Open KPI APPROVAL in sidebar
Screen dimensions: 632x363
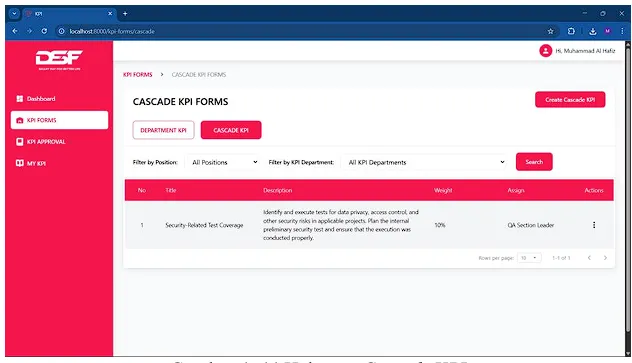tap(59, 142)
